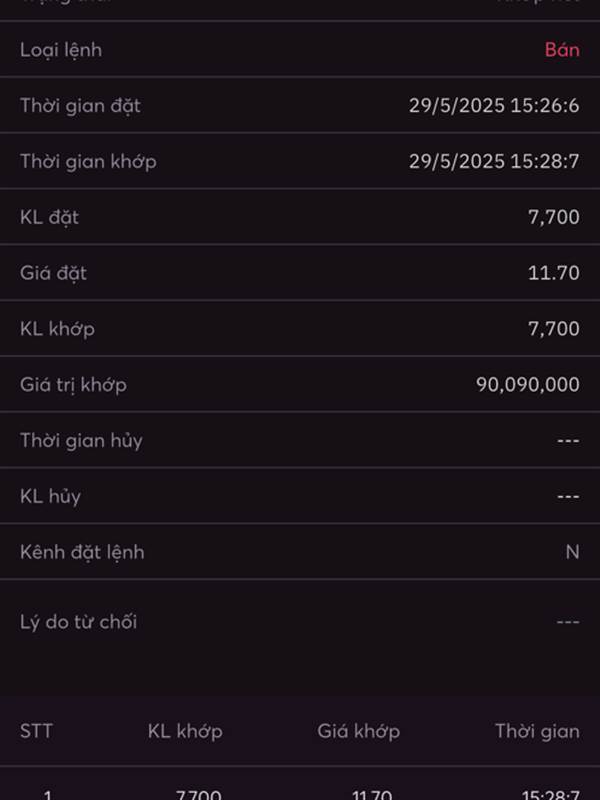Tap the 7,700 matched volume in table
600x800 pixels.
tap(198, 794)
